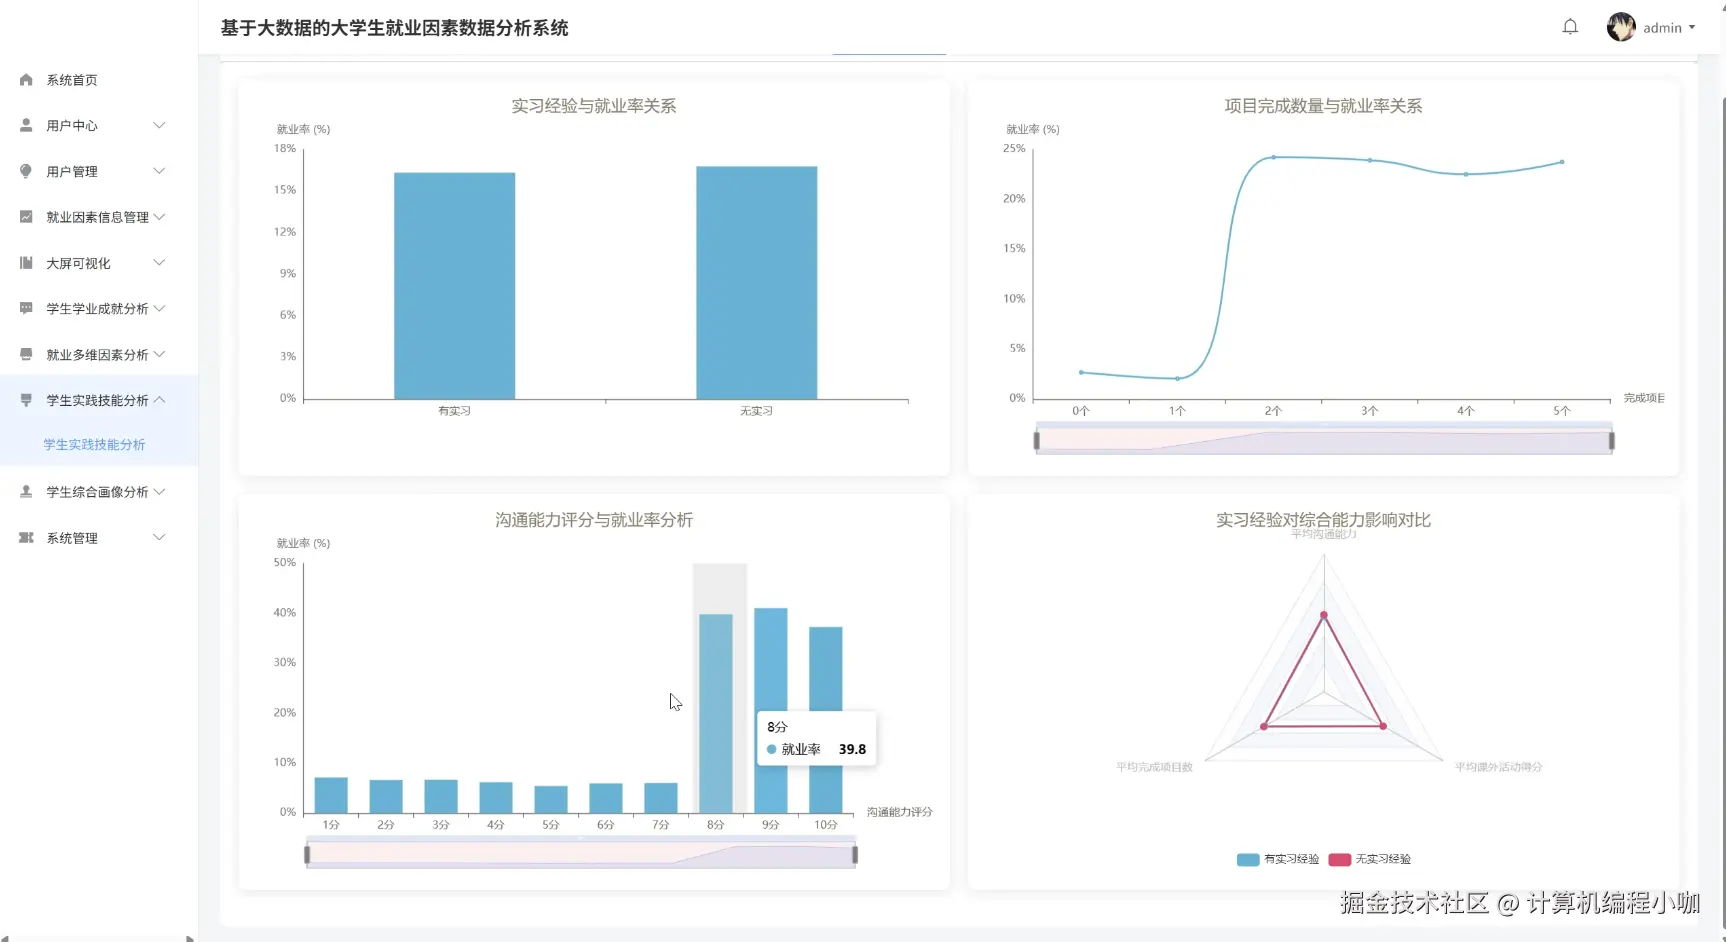Open notifications bell icon
The height and width of the screenshot is (942, 1726).
click(1570, 27)
